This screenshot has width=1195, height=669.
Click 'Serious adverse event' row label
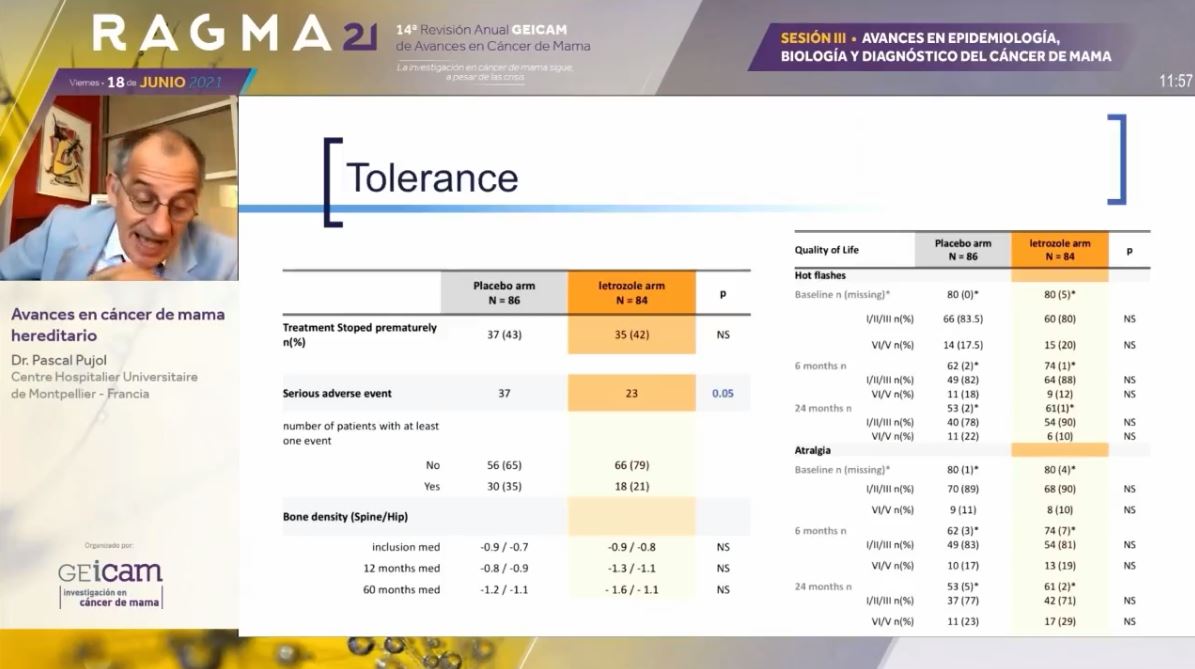(337, 393)
